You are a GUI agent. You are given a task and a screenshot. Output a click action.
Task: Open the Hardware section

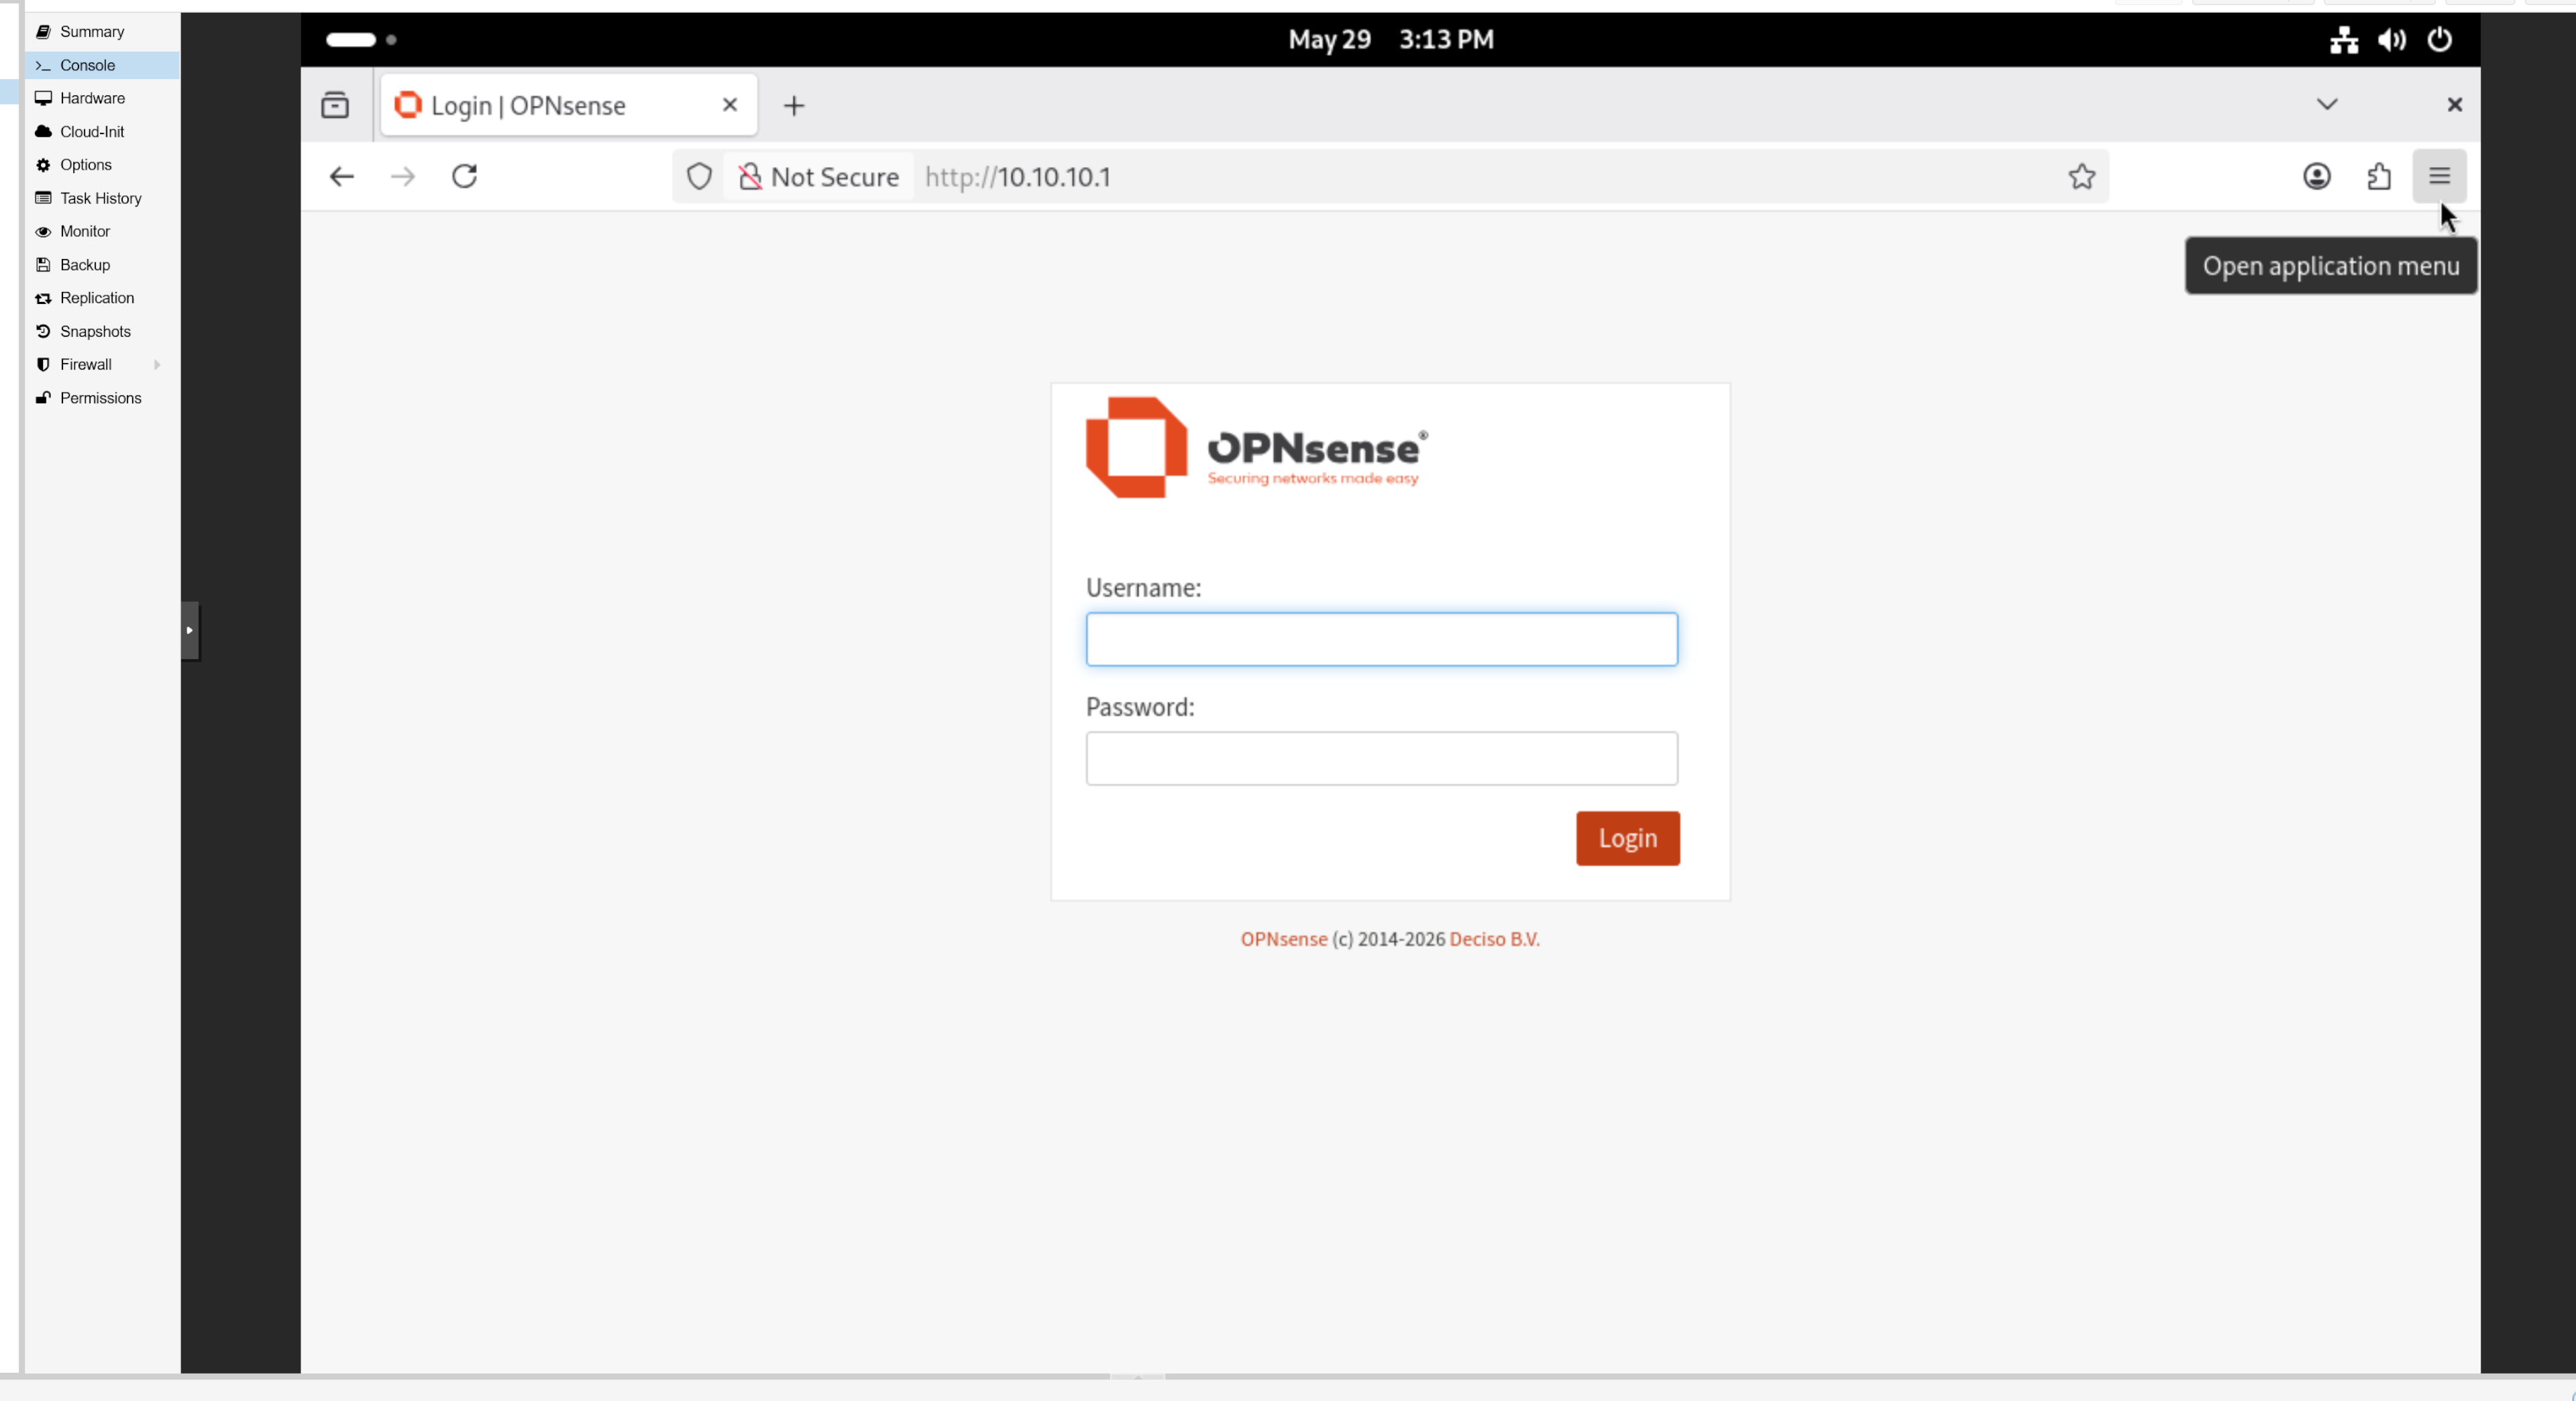[x=92, y=98]
